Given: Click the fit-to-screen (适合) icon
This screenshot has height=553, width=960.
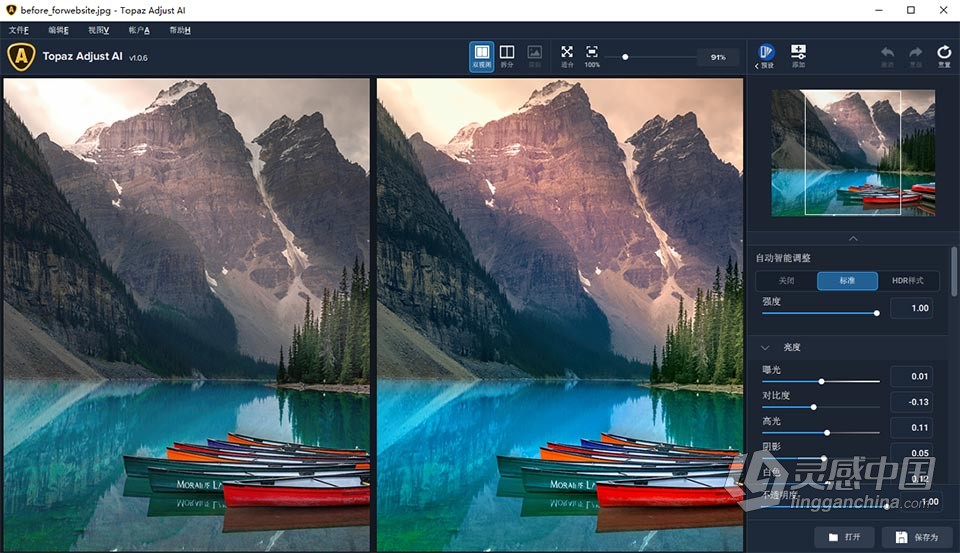Looking at the screenshot, I should coord(567,55).
